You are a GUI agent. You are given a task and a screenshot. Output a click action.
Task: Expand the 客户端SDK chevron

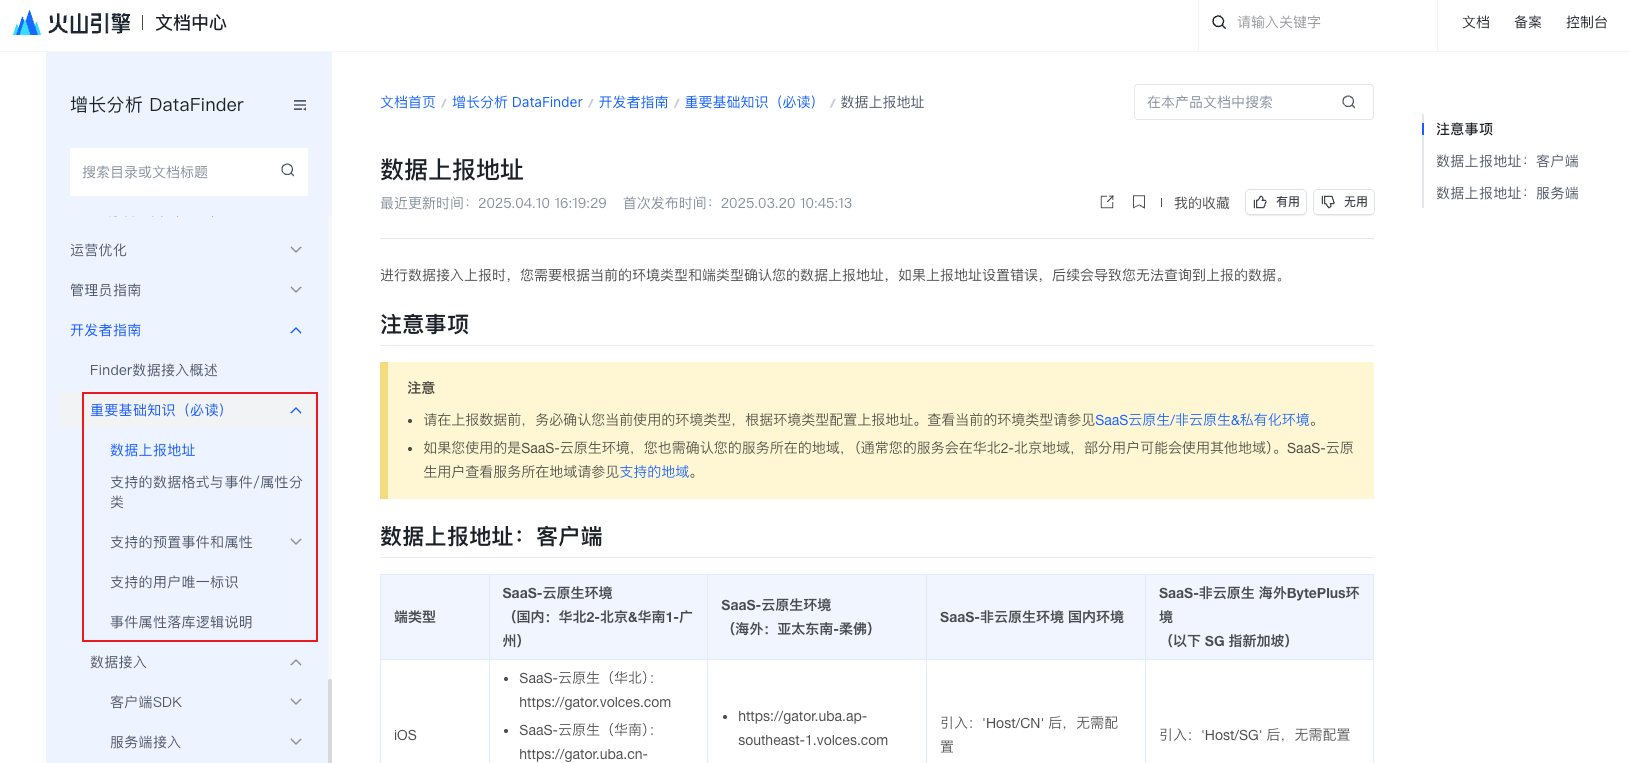tap(296, 702)
